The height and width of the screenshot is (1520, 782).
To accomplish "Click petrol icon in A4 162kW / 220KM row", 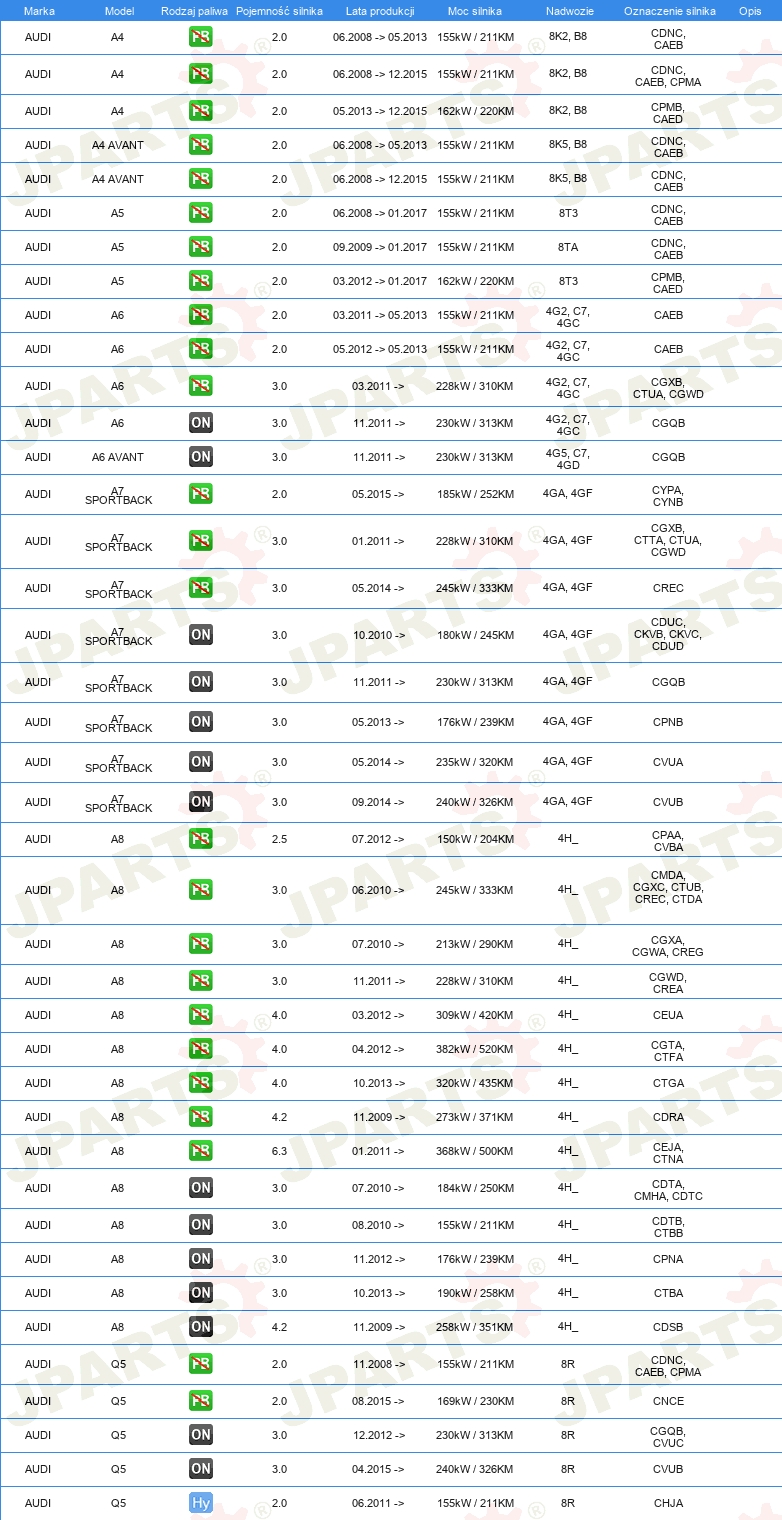I will [x=201, y=111].
